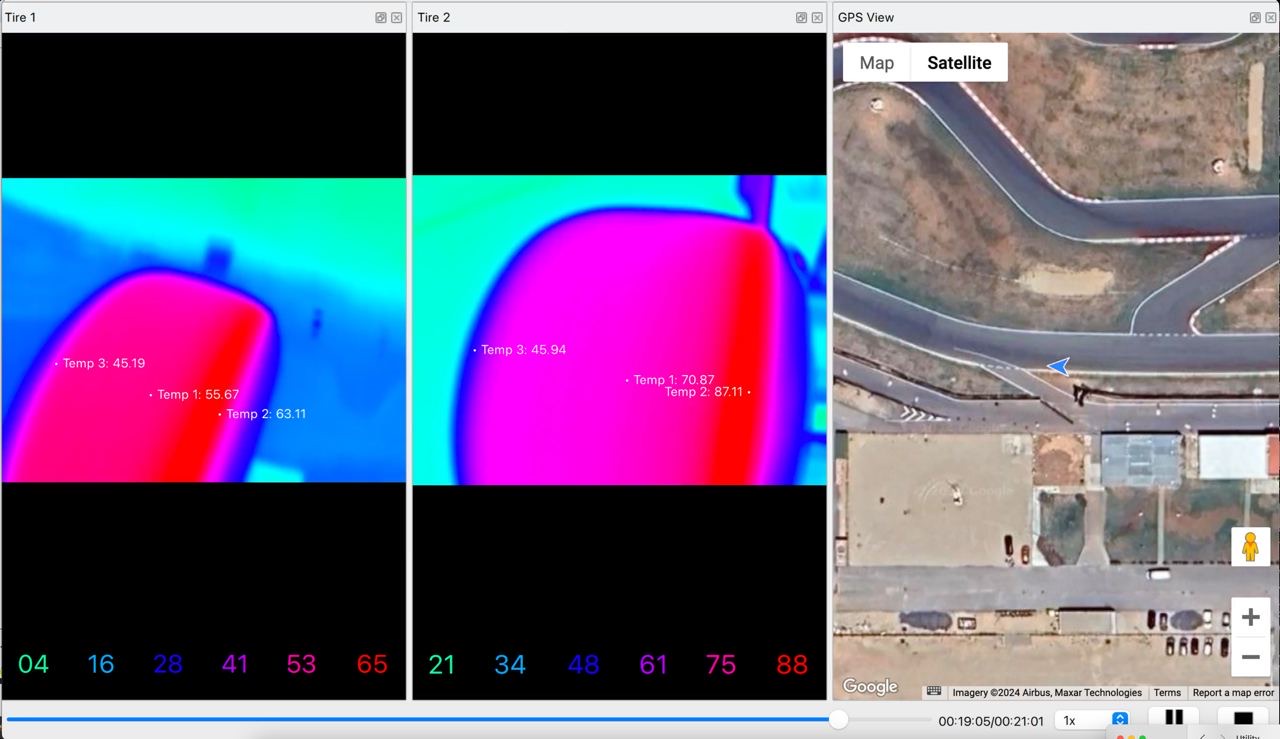Click Report a map error link
1280x739 pixels.
(x=1233, y=692)
